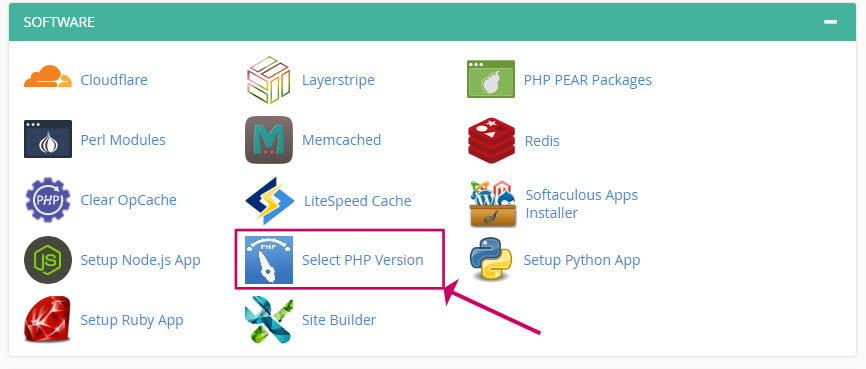The height and width of the screenshot is (369, 866).
Task: Click the Layerstripe cube icon
Action: tap(268, 80)
